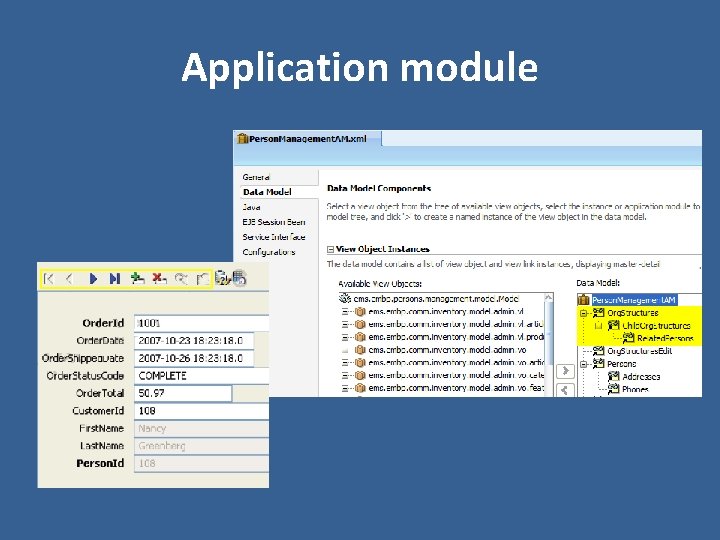Click briefcase icon on PersonManagementAM.xml tab
The height and width of the screenshot is (540, 720).
point(242,138)
